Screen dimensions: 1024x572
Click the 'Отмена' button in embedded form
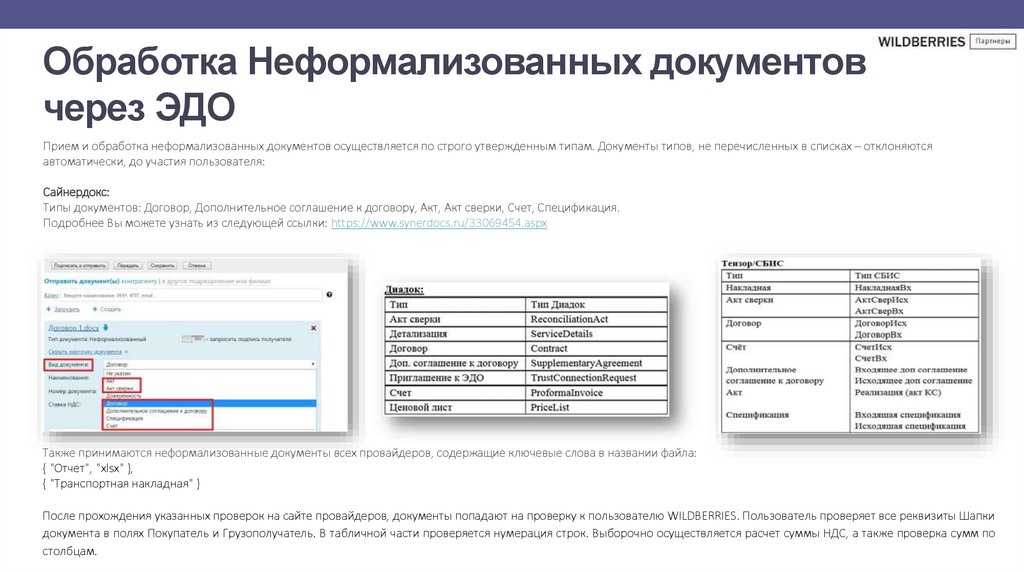(x=197, y=266)
